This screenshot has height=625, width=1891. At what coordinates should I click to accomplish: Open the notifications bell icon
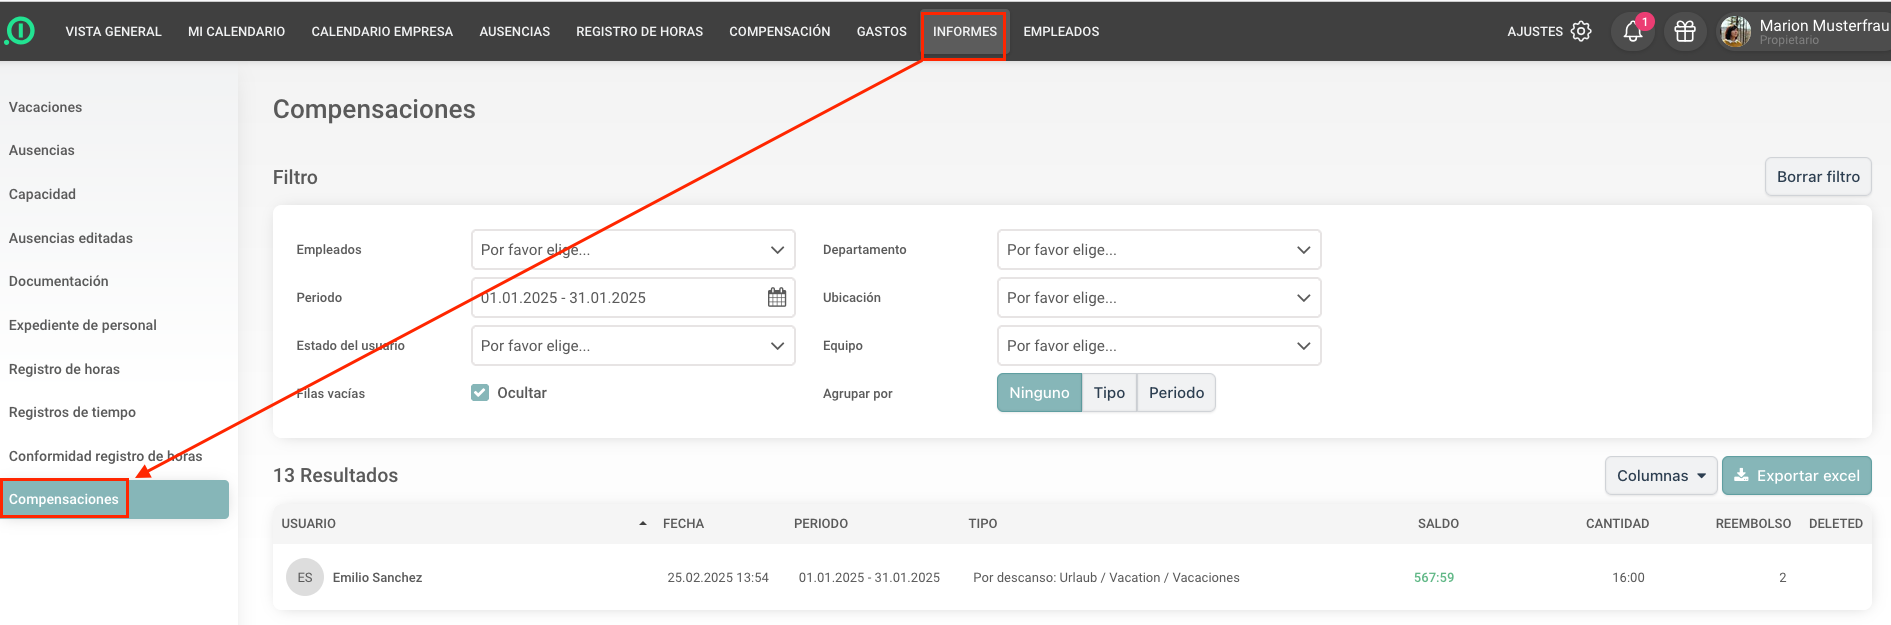coord(1632,31)
